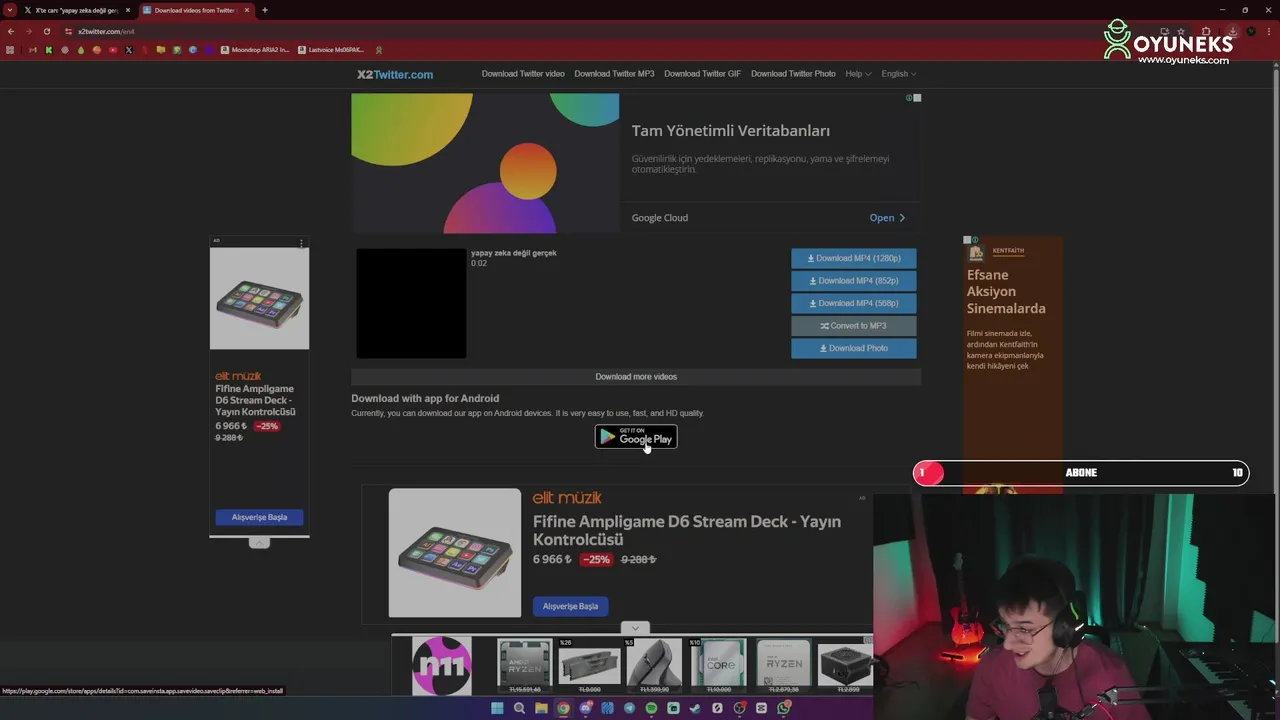Open the AMD Ryzen product priced 15.691,48
Image resolution: width=1280 pixels, height=720 pixels.
click(524, 666)
